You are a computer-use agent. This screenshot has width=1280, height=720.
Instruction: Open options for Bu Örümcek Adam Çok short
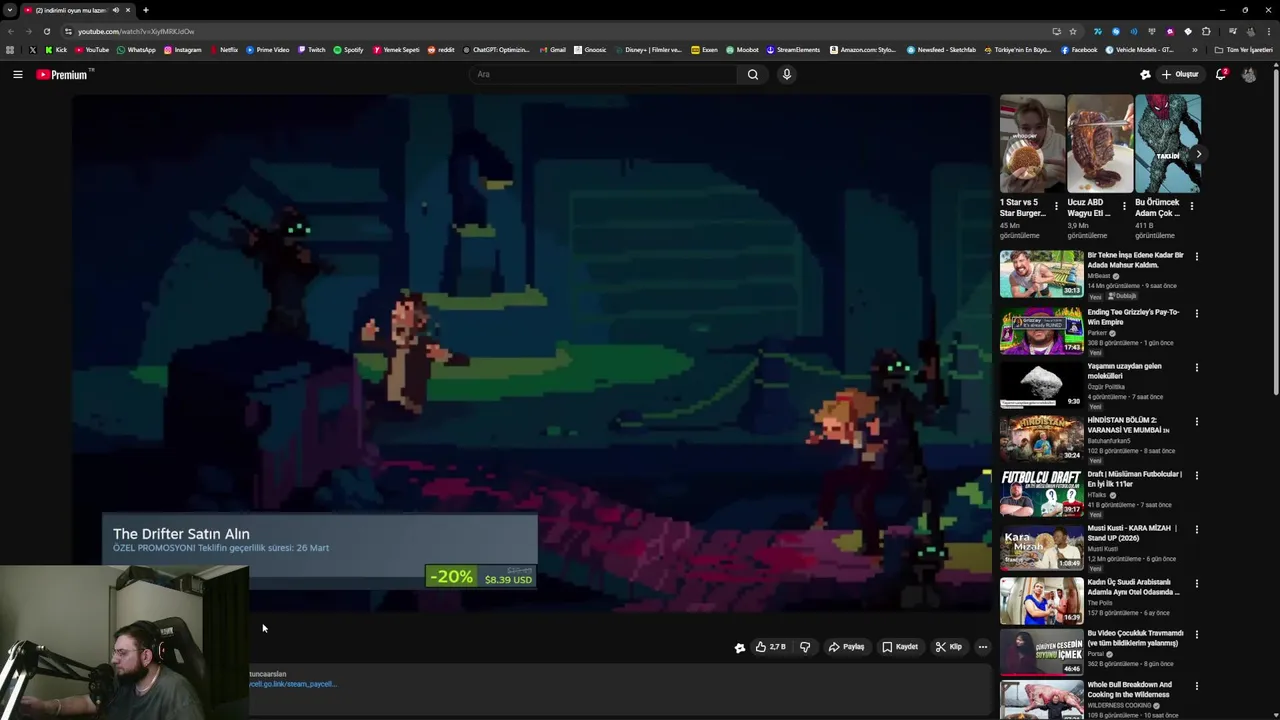coord(1191,206)
